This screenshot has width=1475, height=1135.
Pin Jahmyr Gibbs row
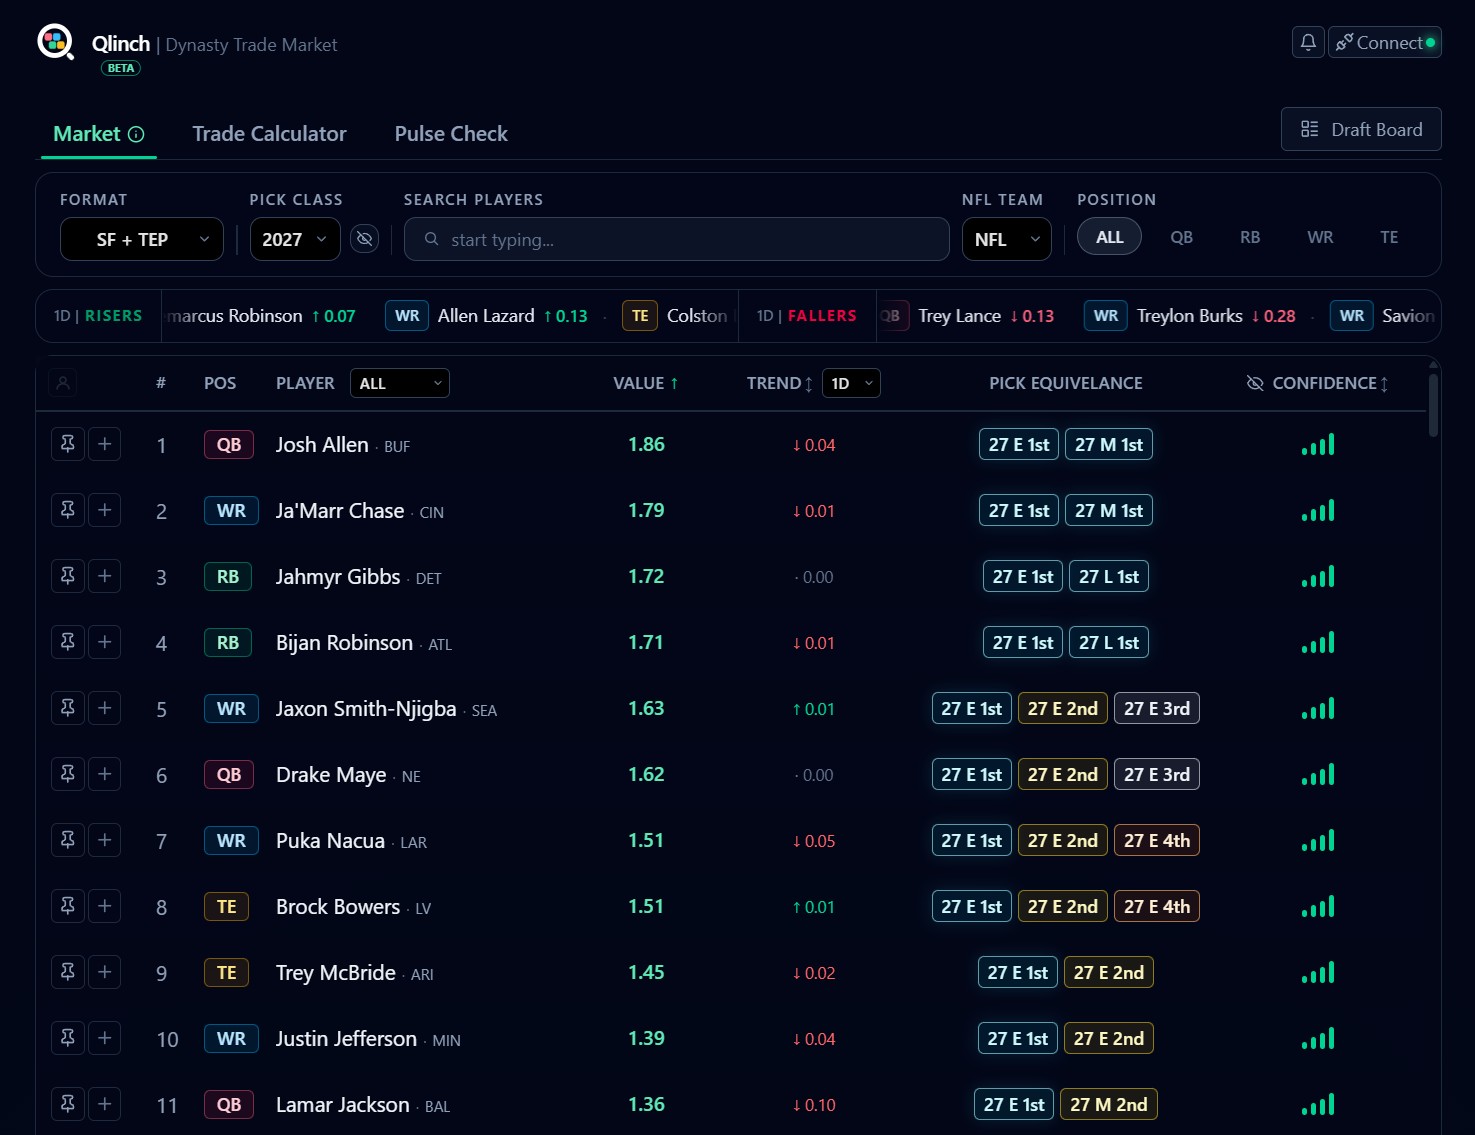click(68, 576)
